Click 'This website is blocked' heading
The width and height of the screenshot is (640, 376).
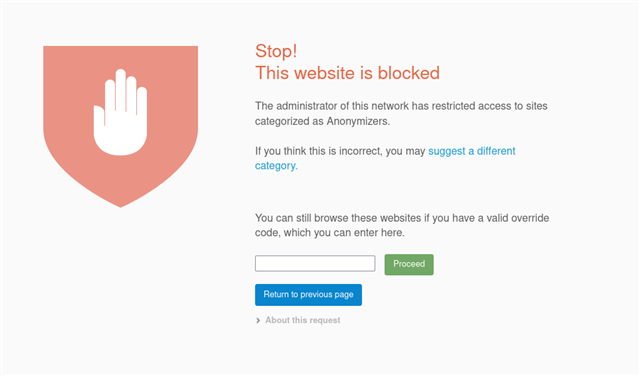coord(347,73)
